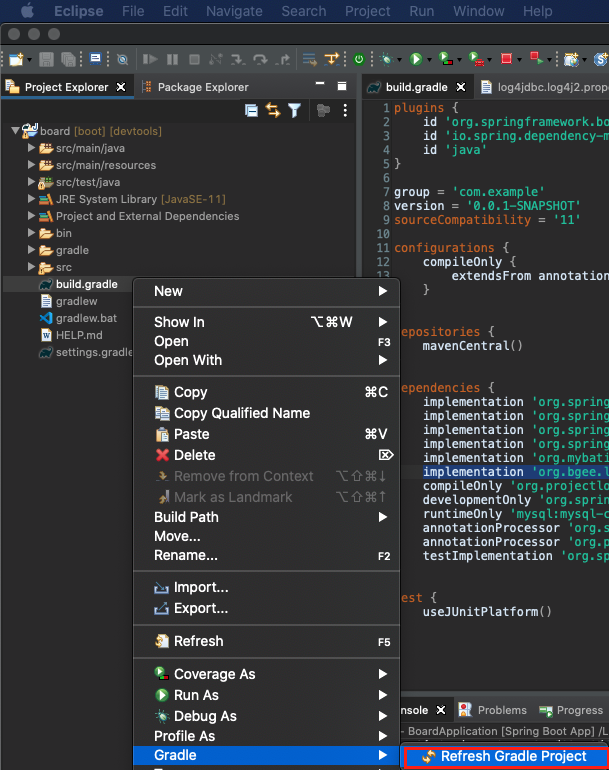Open the Problems tab
Image resolution: width=609 pixels, height=770 pixels.
[x=493, y=710]
